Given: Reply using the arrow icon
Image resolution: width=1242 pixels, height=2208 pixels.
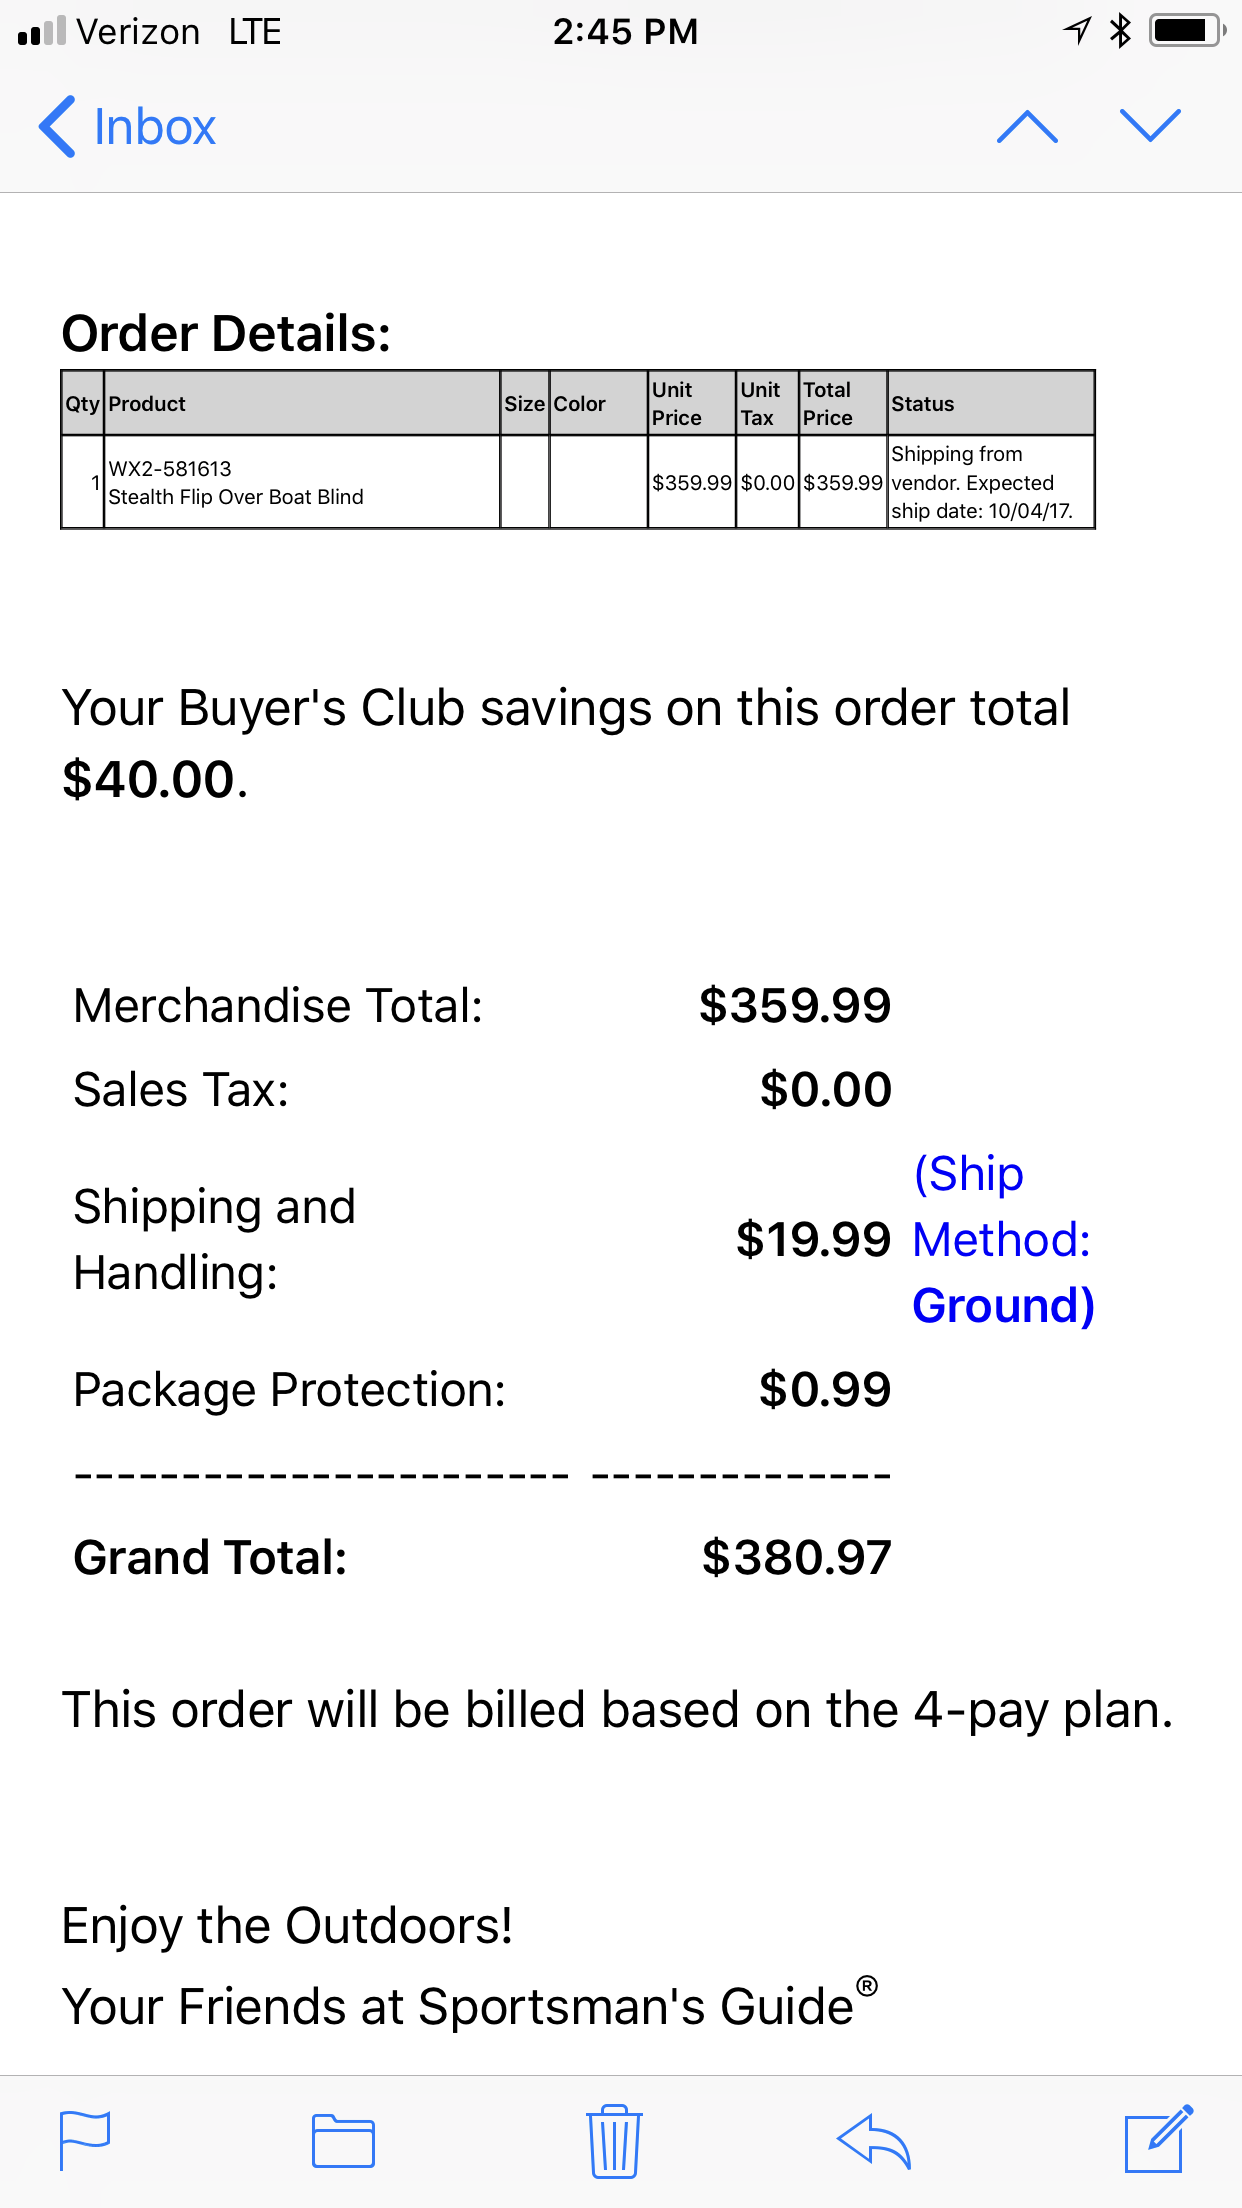Looking at the screenshot, I should [873, 2141].
